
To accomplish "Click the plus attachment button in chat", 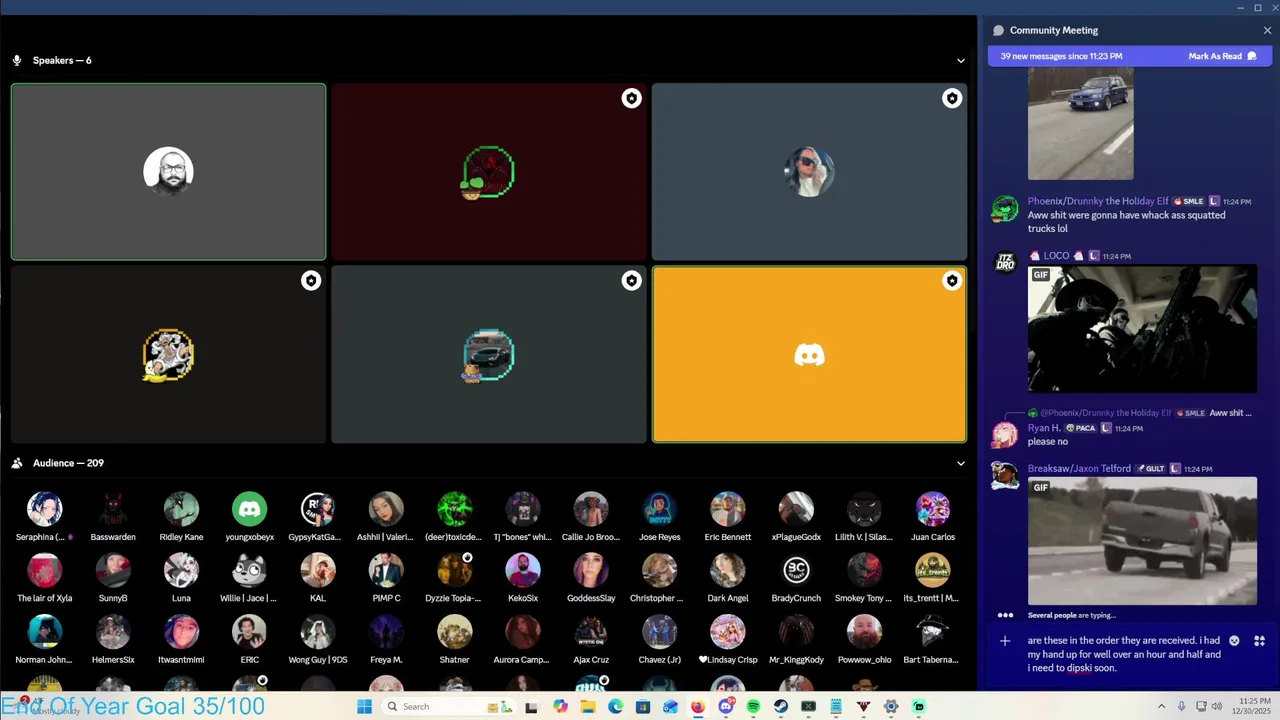I will [x=1005, y=641].
